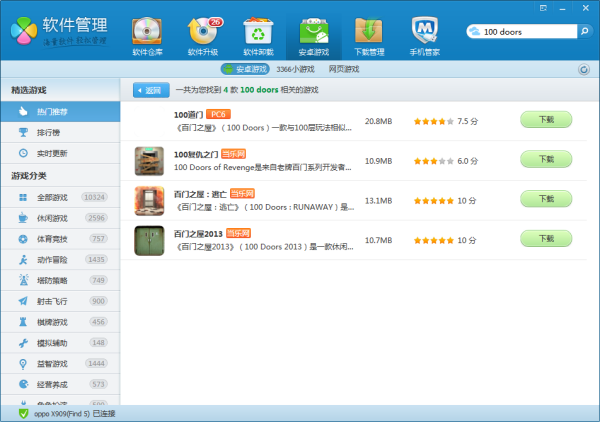The height and width of the screenshot is (422, 600).
Task: Click the 20.8MB size text
Action: click(x=378, y=121)
